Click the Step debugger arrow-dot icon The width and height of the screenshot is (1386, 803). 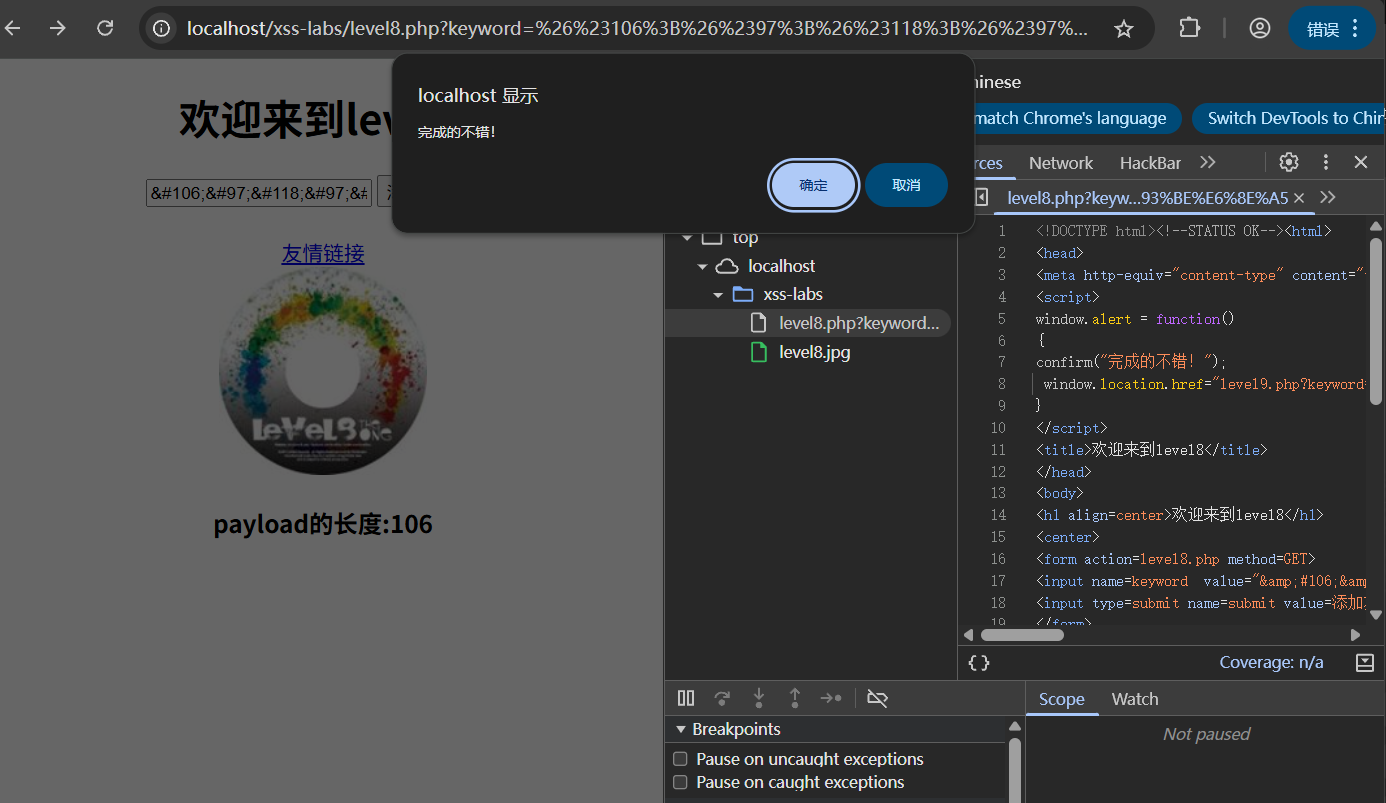pyautogui.click(x=831, y=698)
